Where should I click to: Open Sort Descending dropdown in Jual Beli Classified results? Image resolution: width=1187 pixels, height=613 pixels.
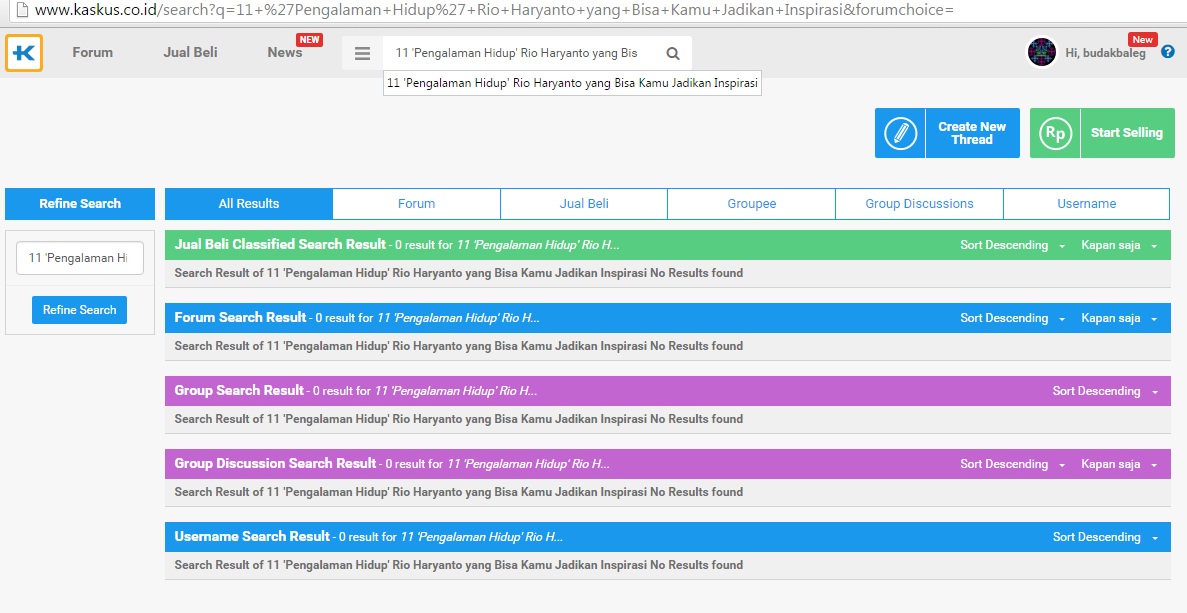pos(1013,245)
